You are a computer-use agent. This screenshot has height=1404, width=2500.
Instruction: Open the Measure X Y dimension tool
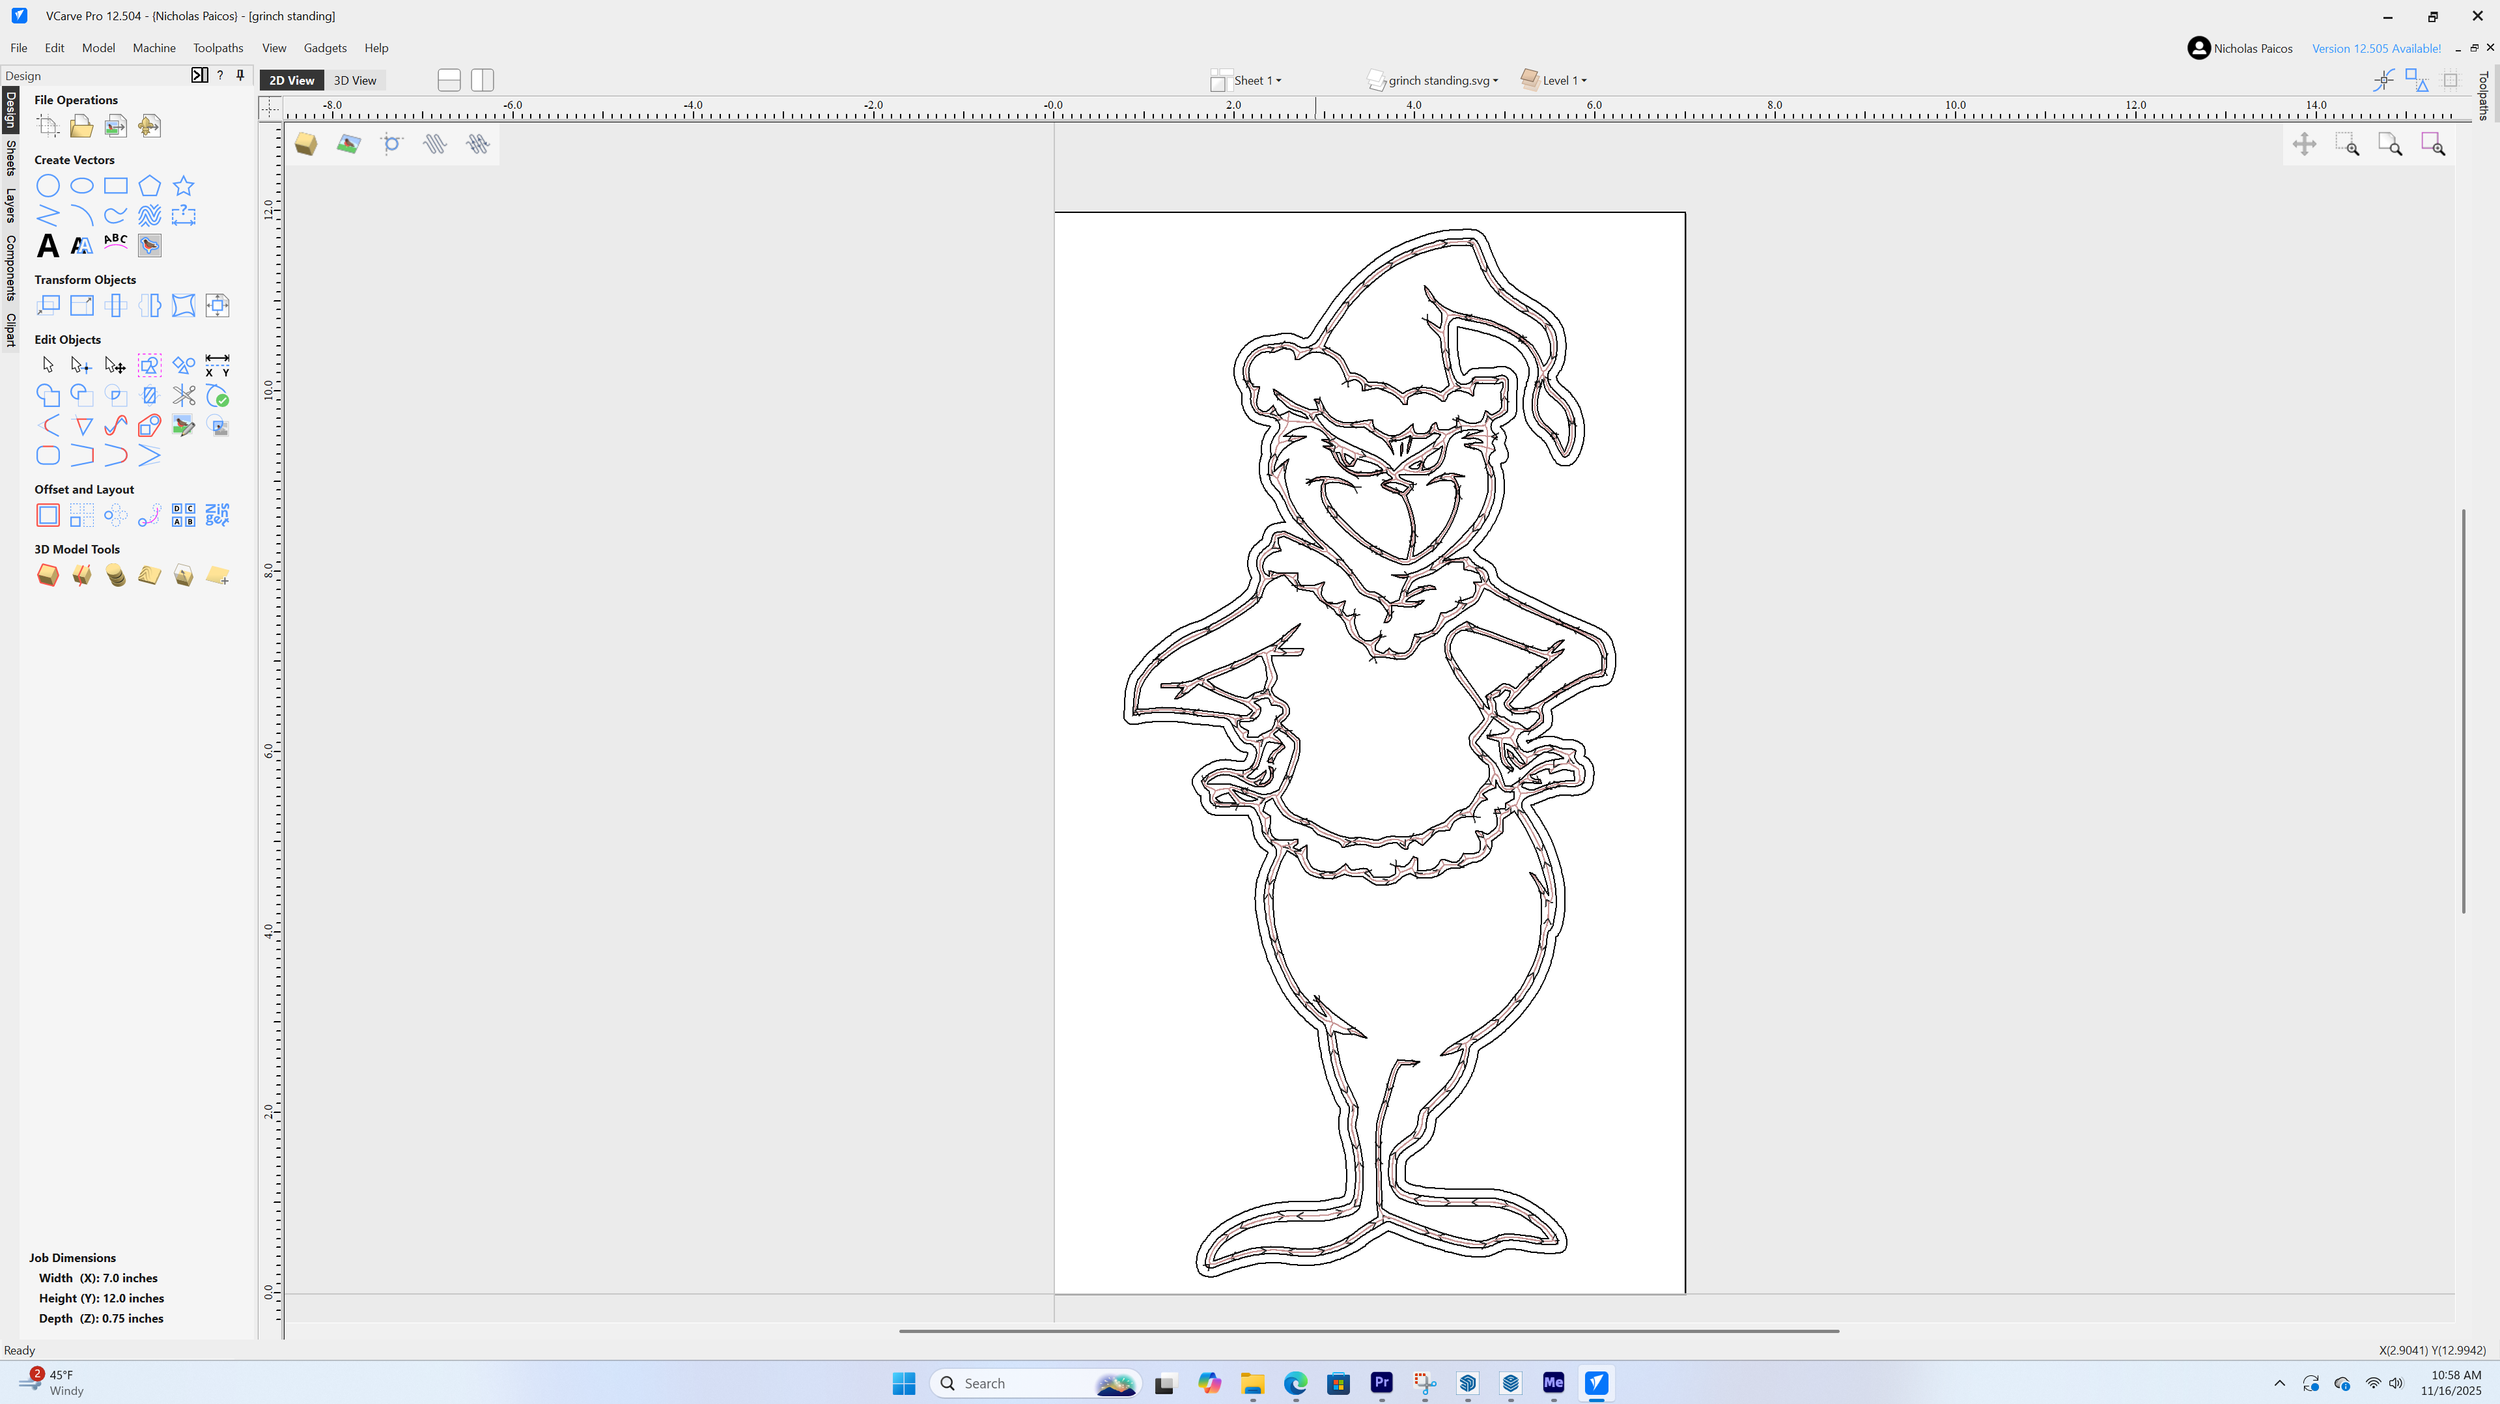click(217, 366)
